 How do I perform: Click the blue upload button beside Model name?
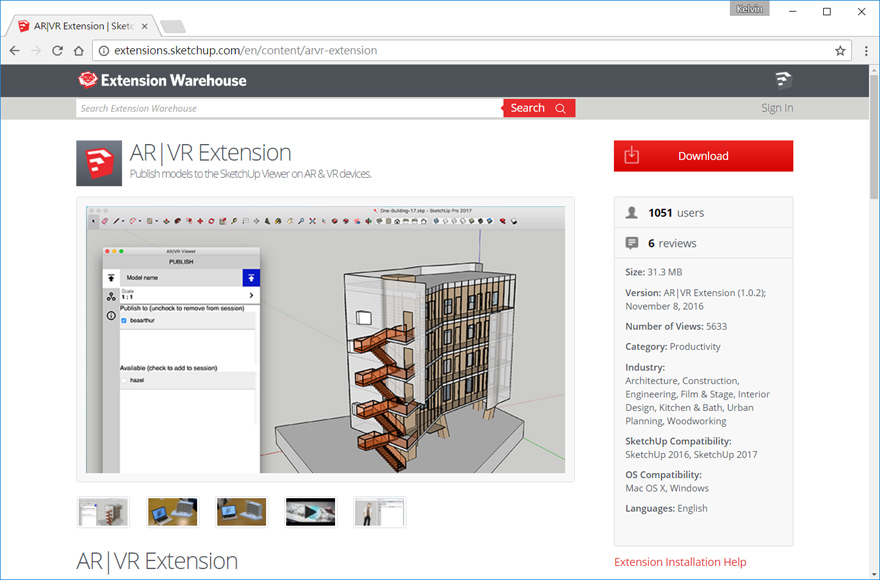click(x=251, y=277)
